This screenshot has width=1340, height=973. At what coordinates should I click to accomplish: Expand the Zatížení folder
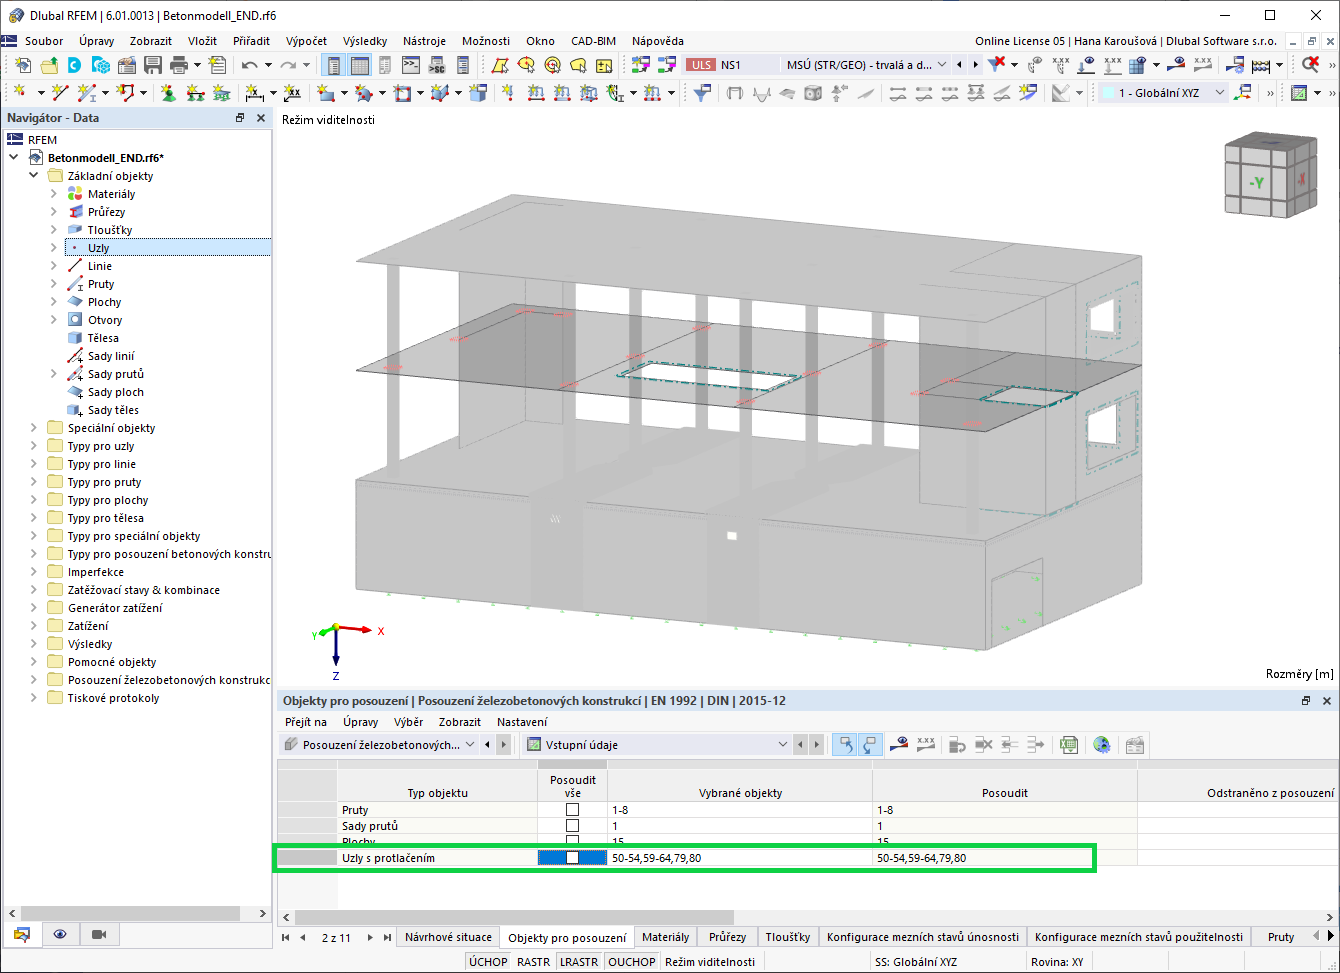coord(34,626)
